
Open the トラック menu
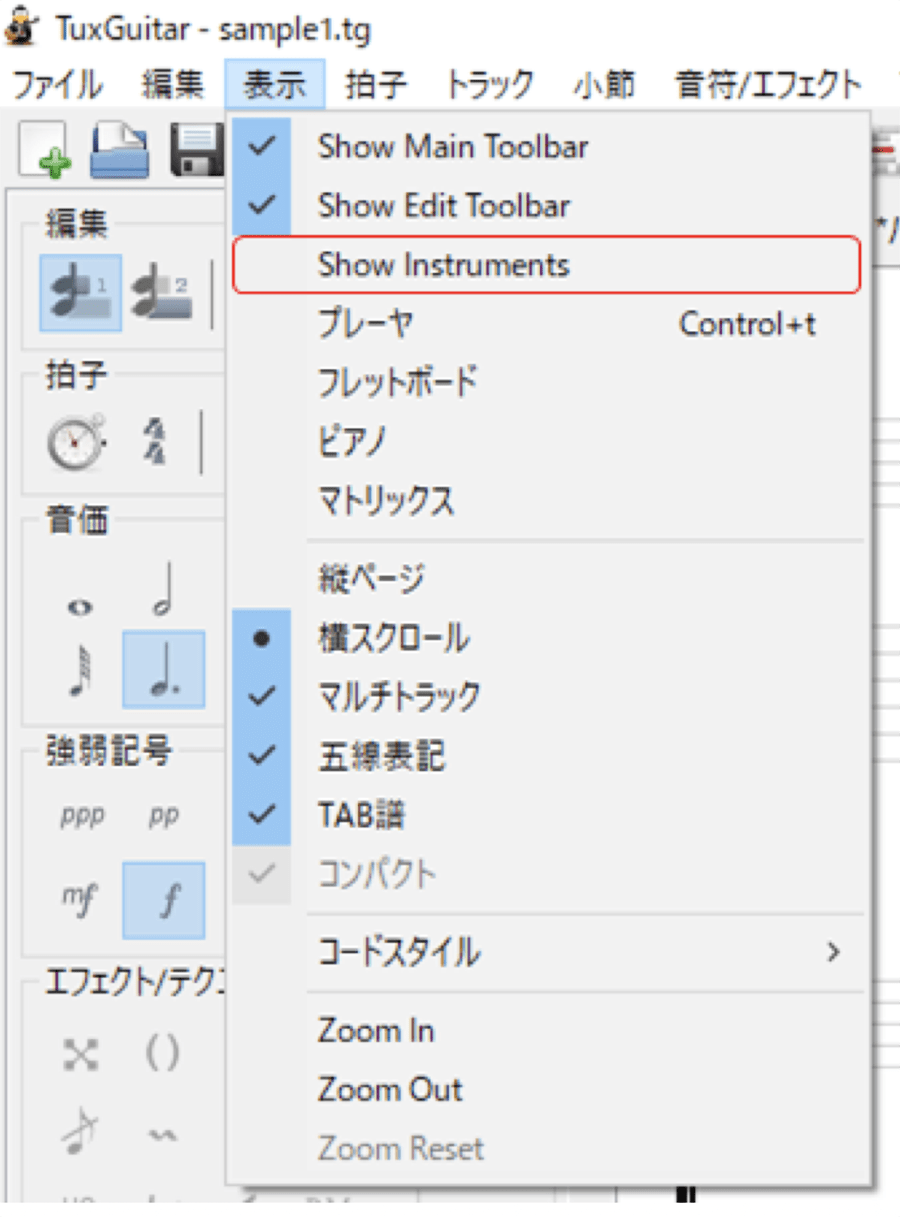(490, 85)
